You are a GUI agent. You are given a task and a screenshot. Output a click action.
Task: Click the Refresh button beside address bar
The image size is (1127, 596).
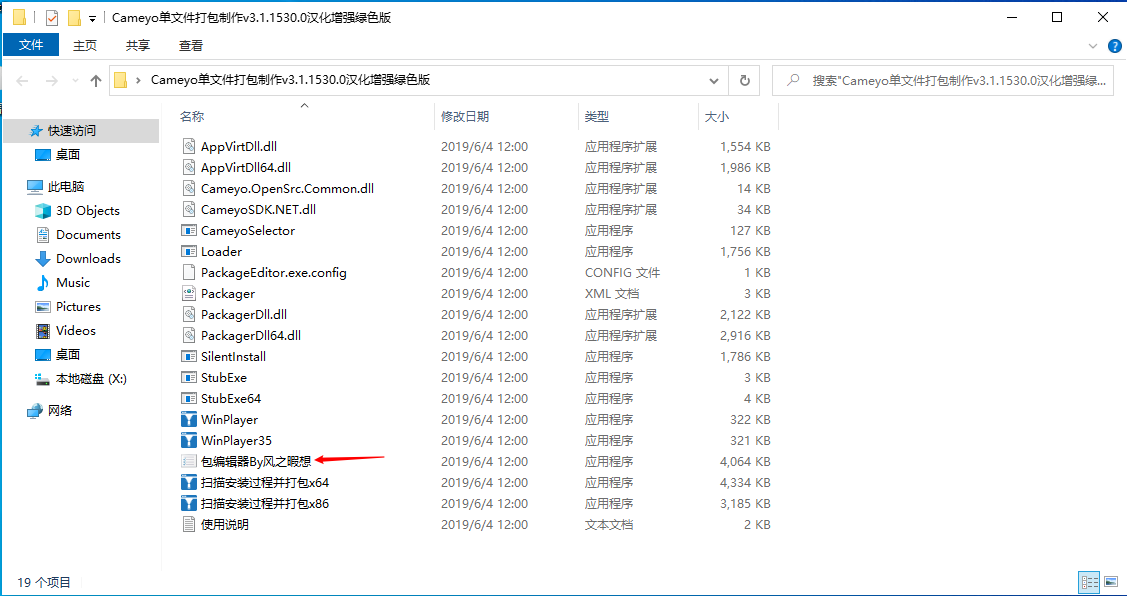tap(745, 81)
